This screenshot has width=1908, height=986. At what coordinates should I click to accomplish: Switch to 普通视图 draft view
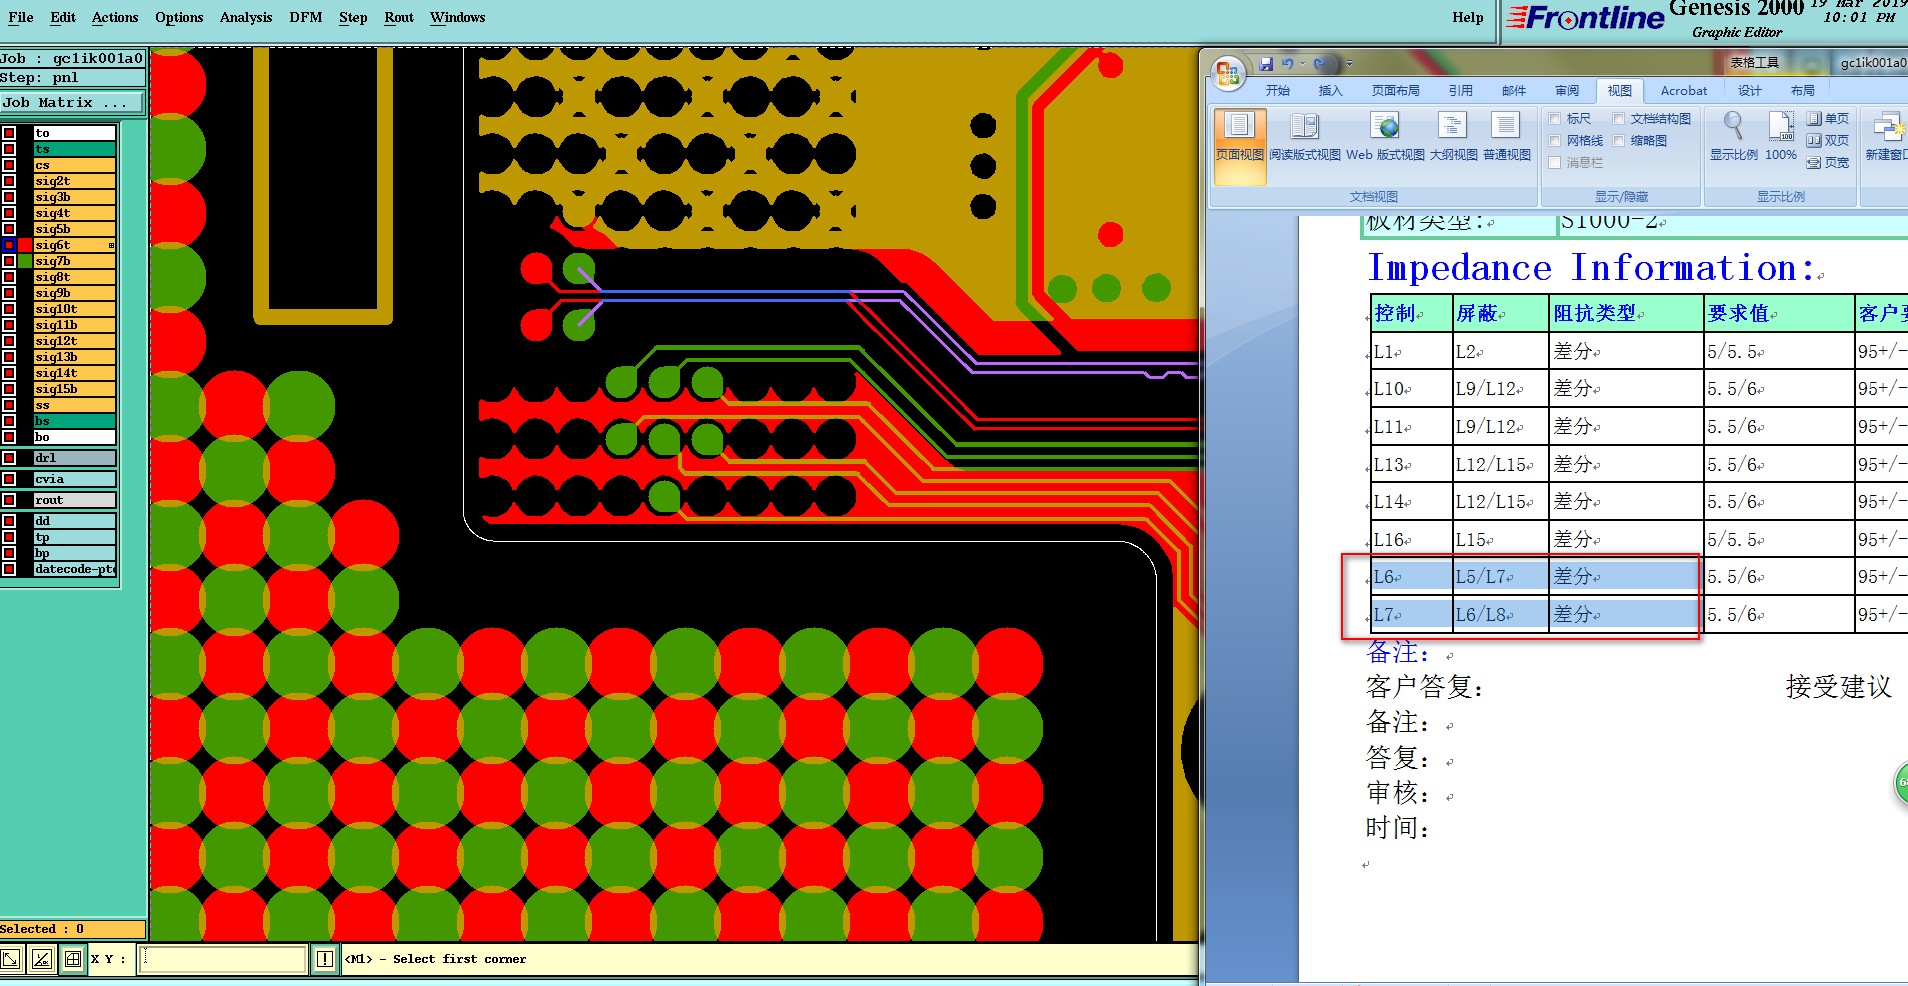click(x=1506, y=137)
